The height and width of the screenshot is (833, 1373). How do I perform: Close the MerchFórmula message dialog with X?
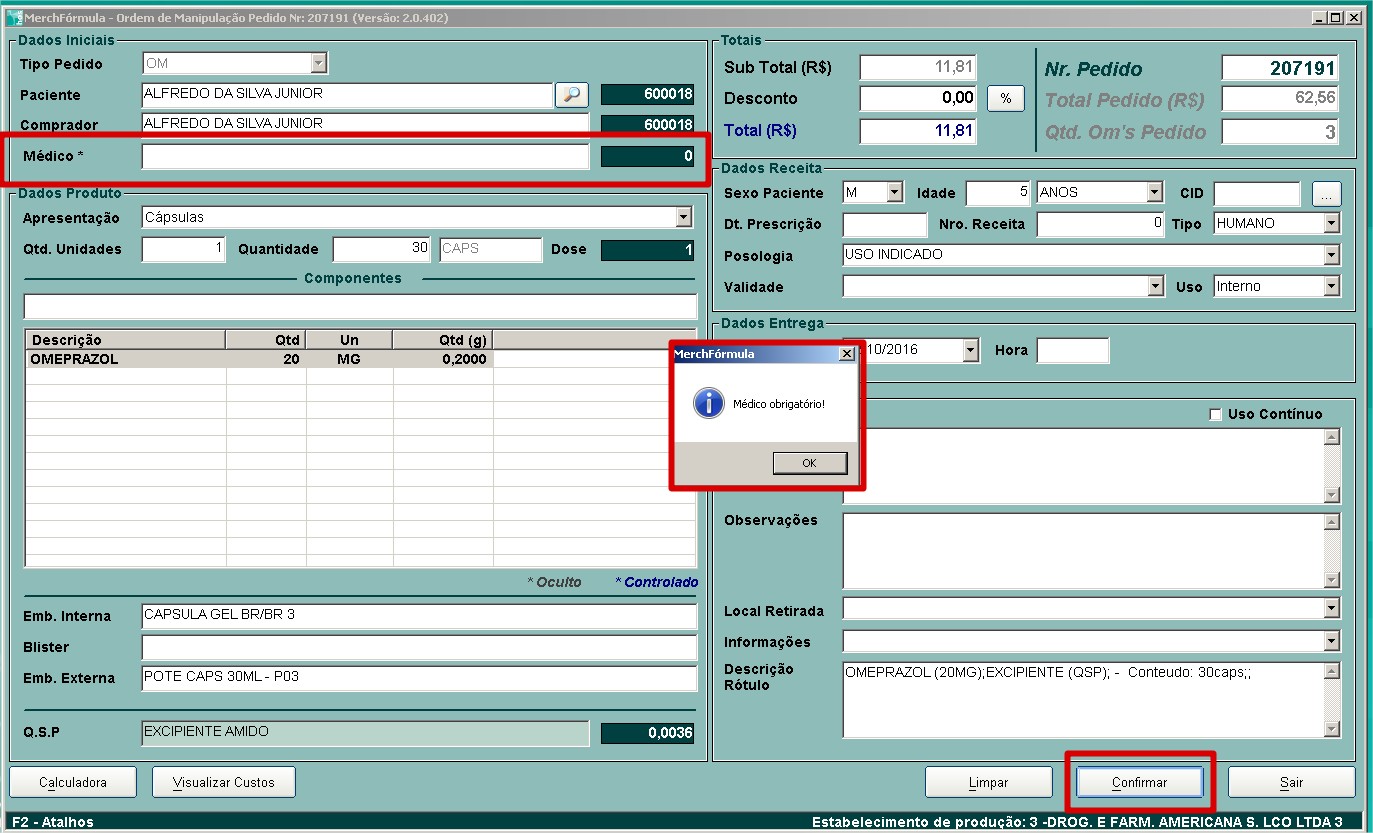pos(846,354)
